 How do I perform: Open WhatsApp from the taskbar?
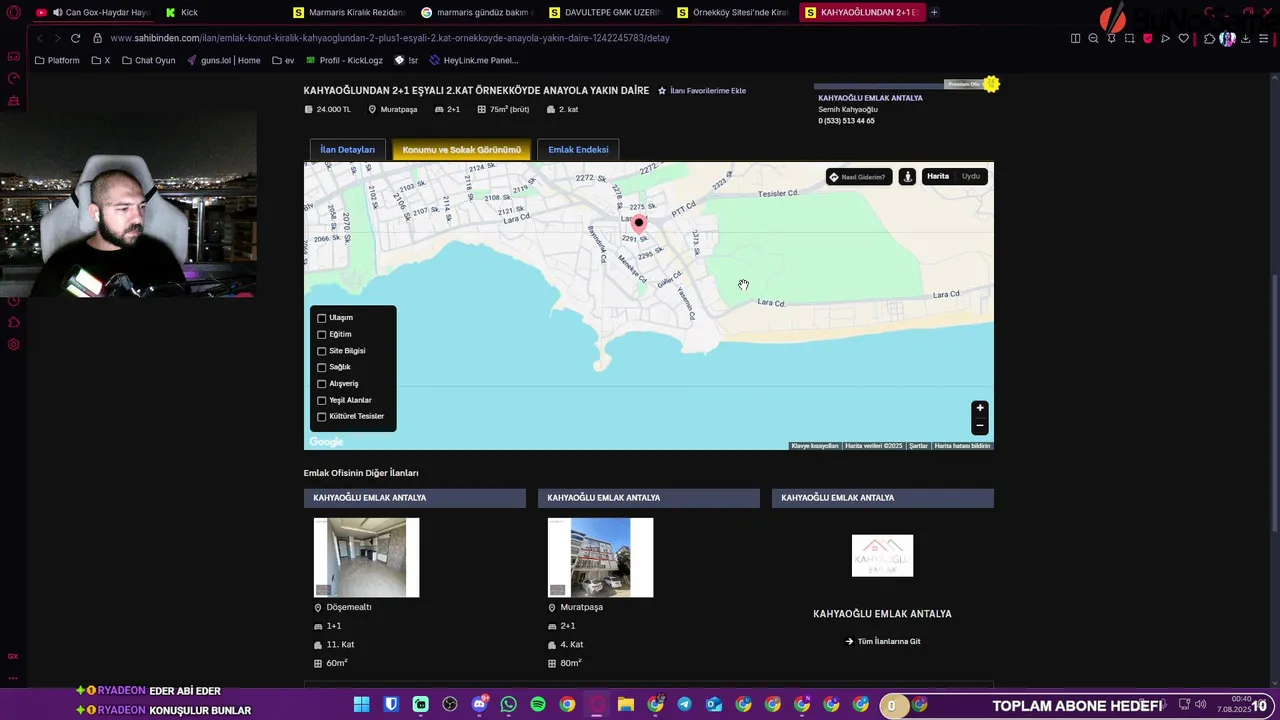coord(508,705)
